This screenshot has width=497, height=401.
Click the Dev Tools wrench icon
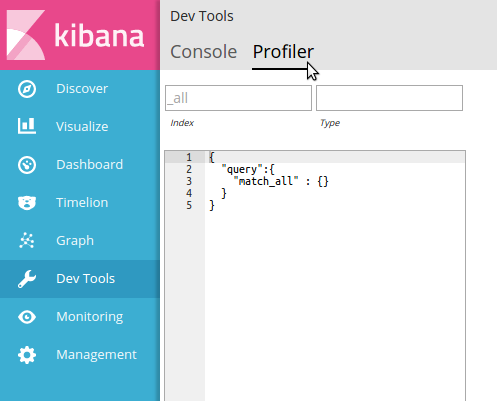pyautogui.click(x=27, y=279)
